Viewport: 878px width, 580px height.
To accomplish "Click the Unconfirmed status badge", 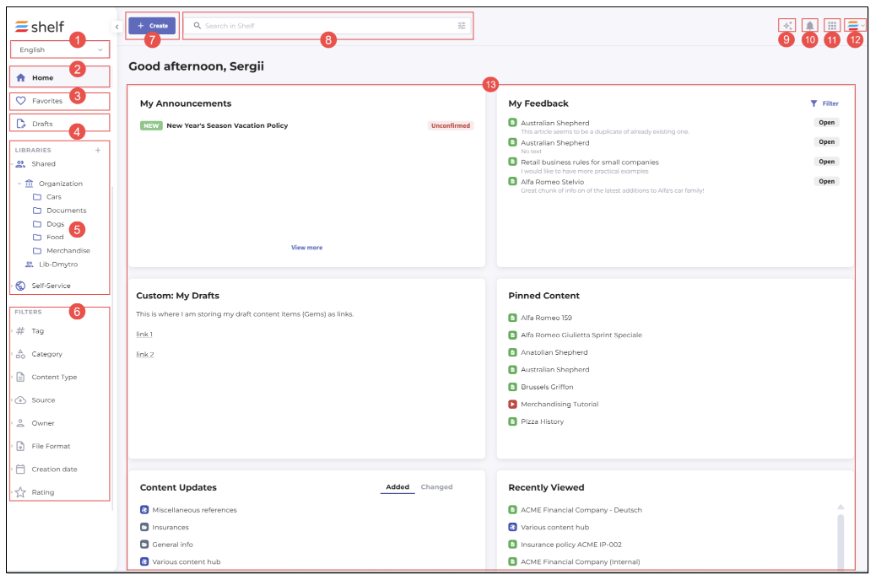I will pyautogui.click(x=451, y=125).
